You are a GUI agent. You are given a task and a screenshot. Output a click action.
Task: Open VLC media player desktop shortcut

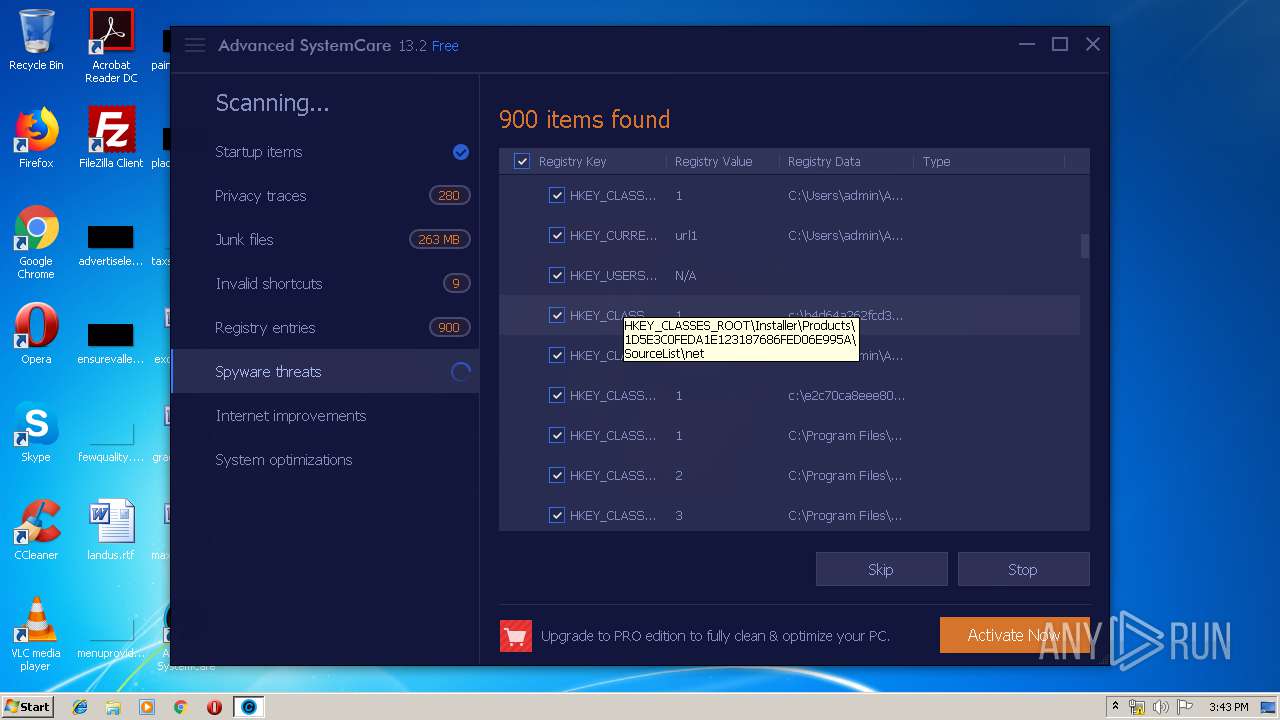pos(36,633)
